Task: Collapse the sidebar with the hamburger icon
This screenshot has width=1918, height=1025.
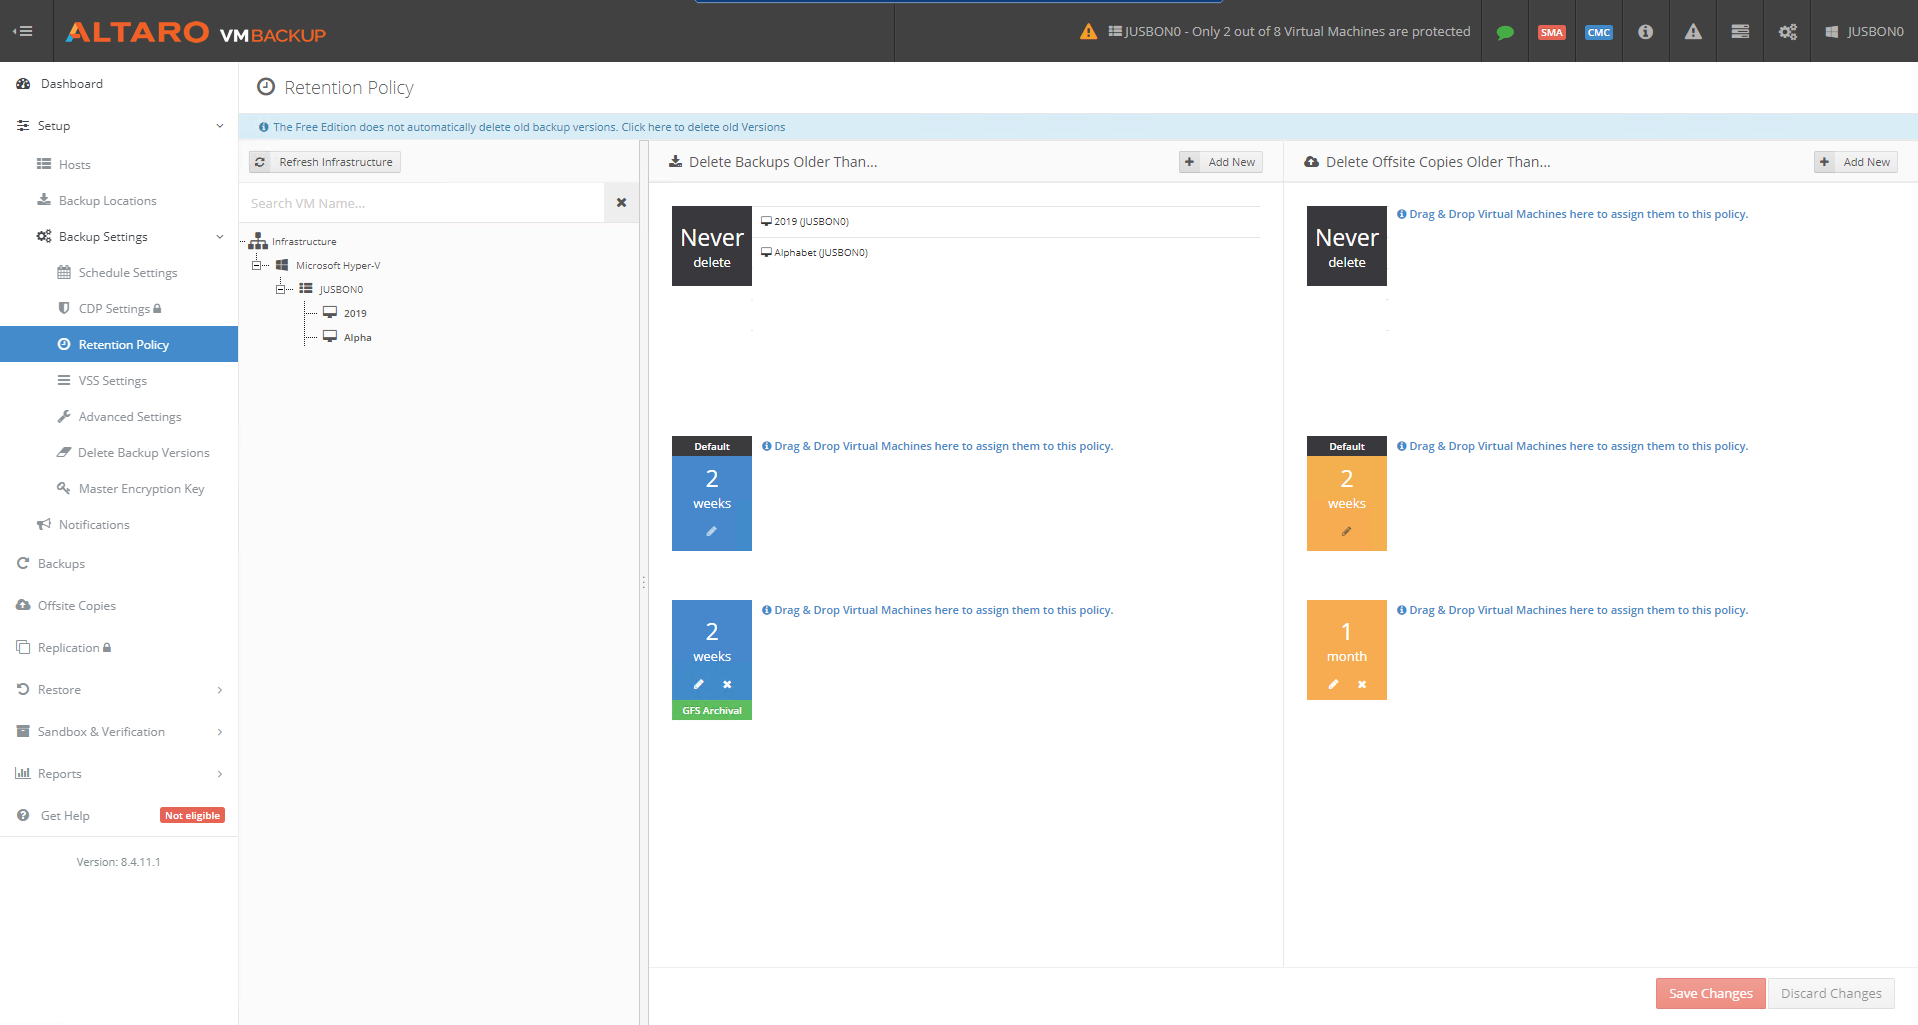Action: (x=22, y=31)
